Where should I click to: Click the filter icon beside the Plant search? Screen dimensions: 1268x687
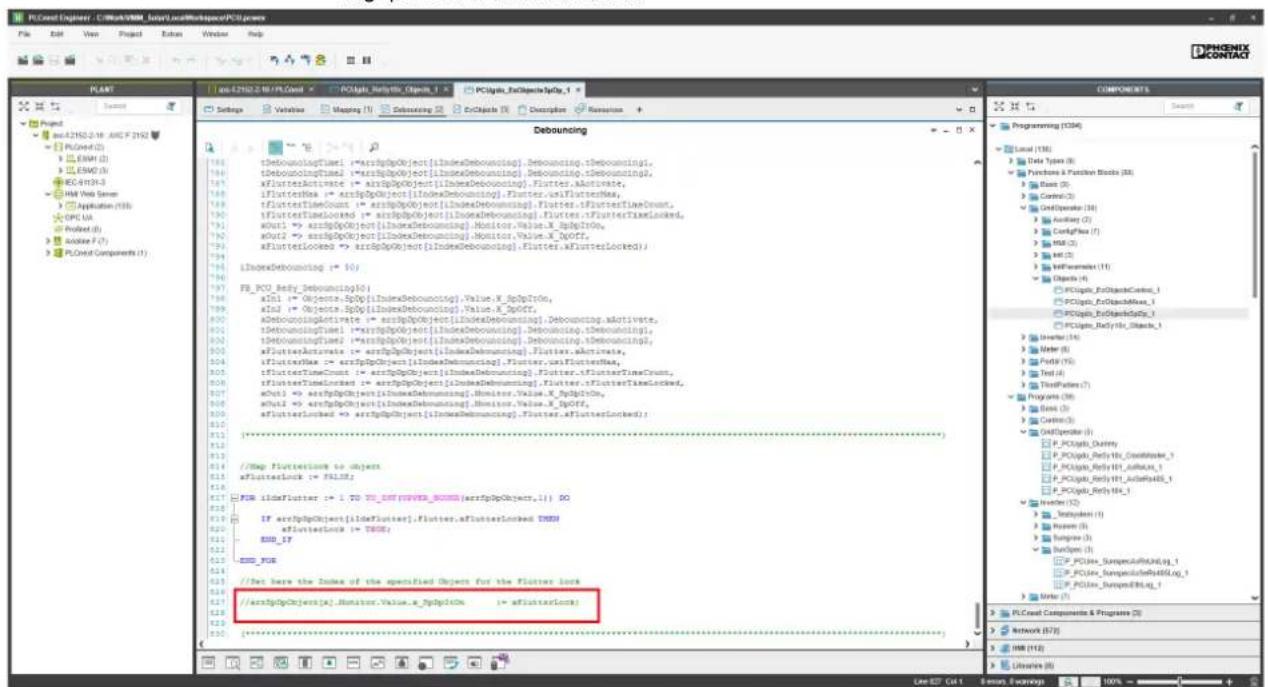pyautogui.click(x=171, y=107)
